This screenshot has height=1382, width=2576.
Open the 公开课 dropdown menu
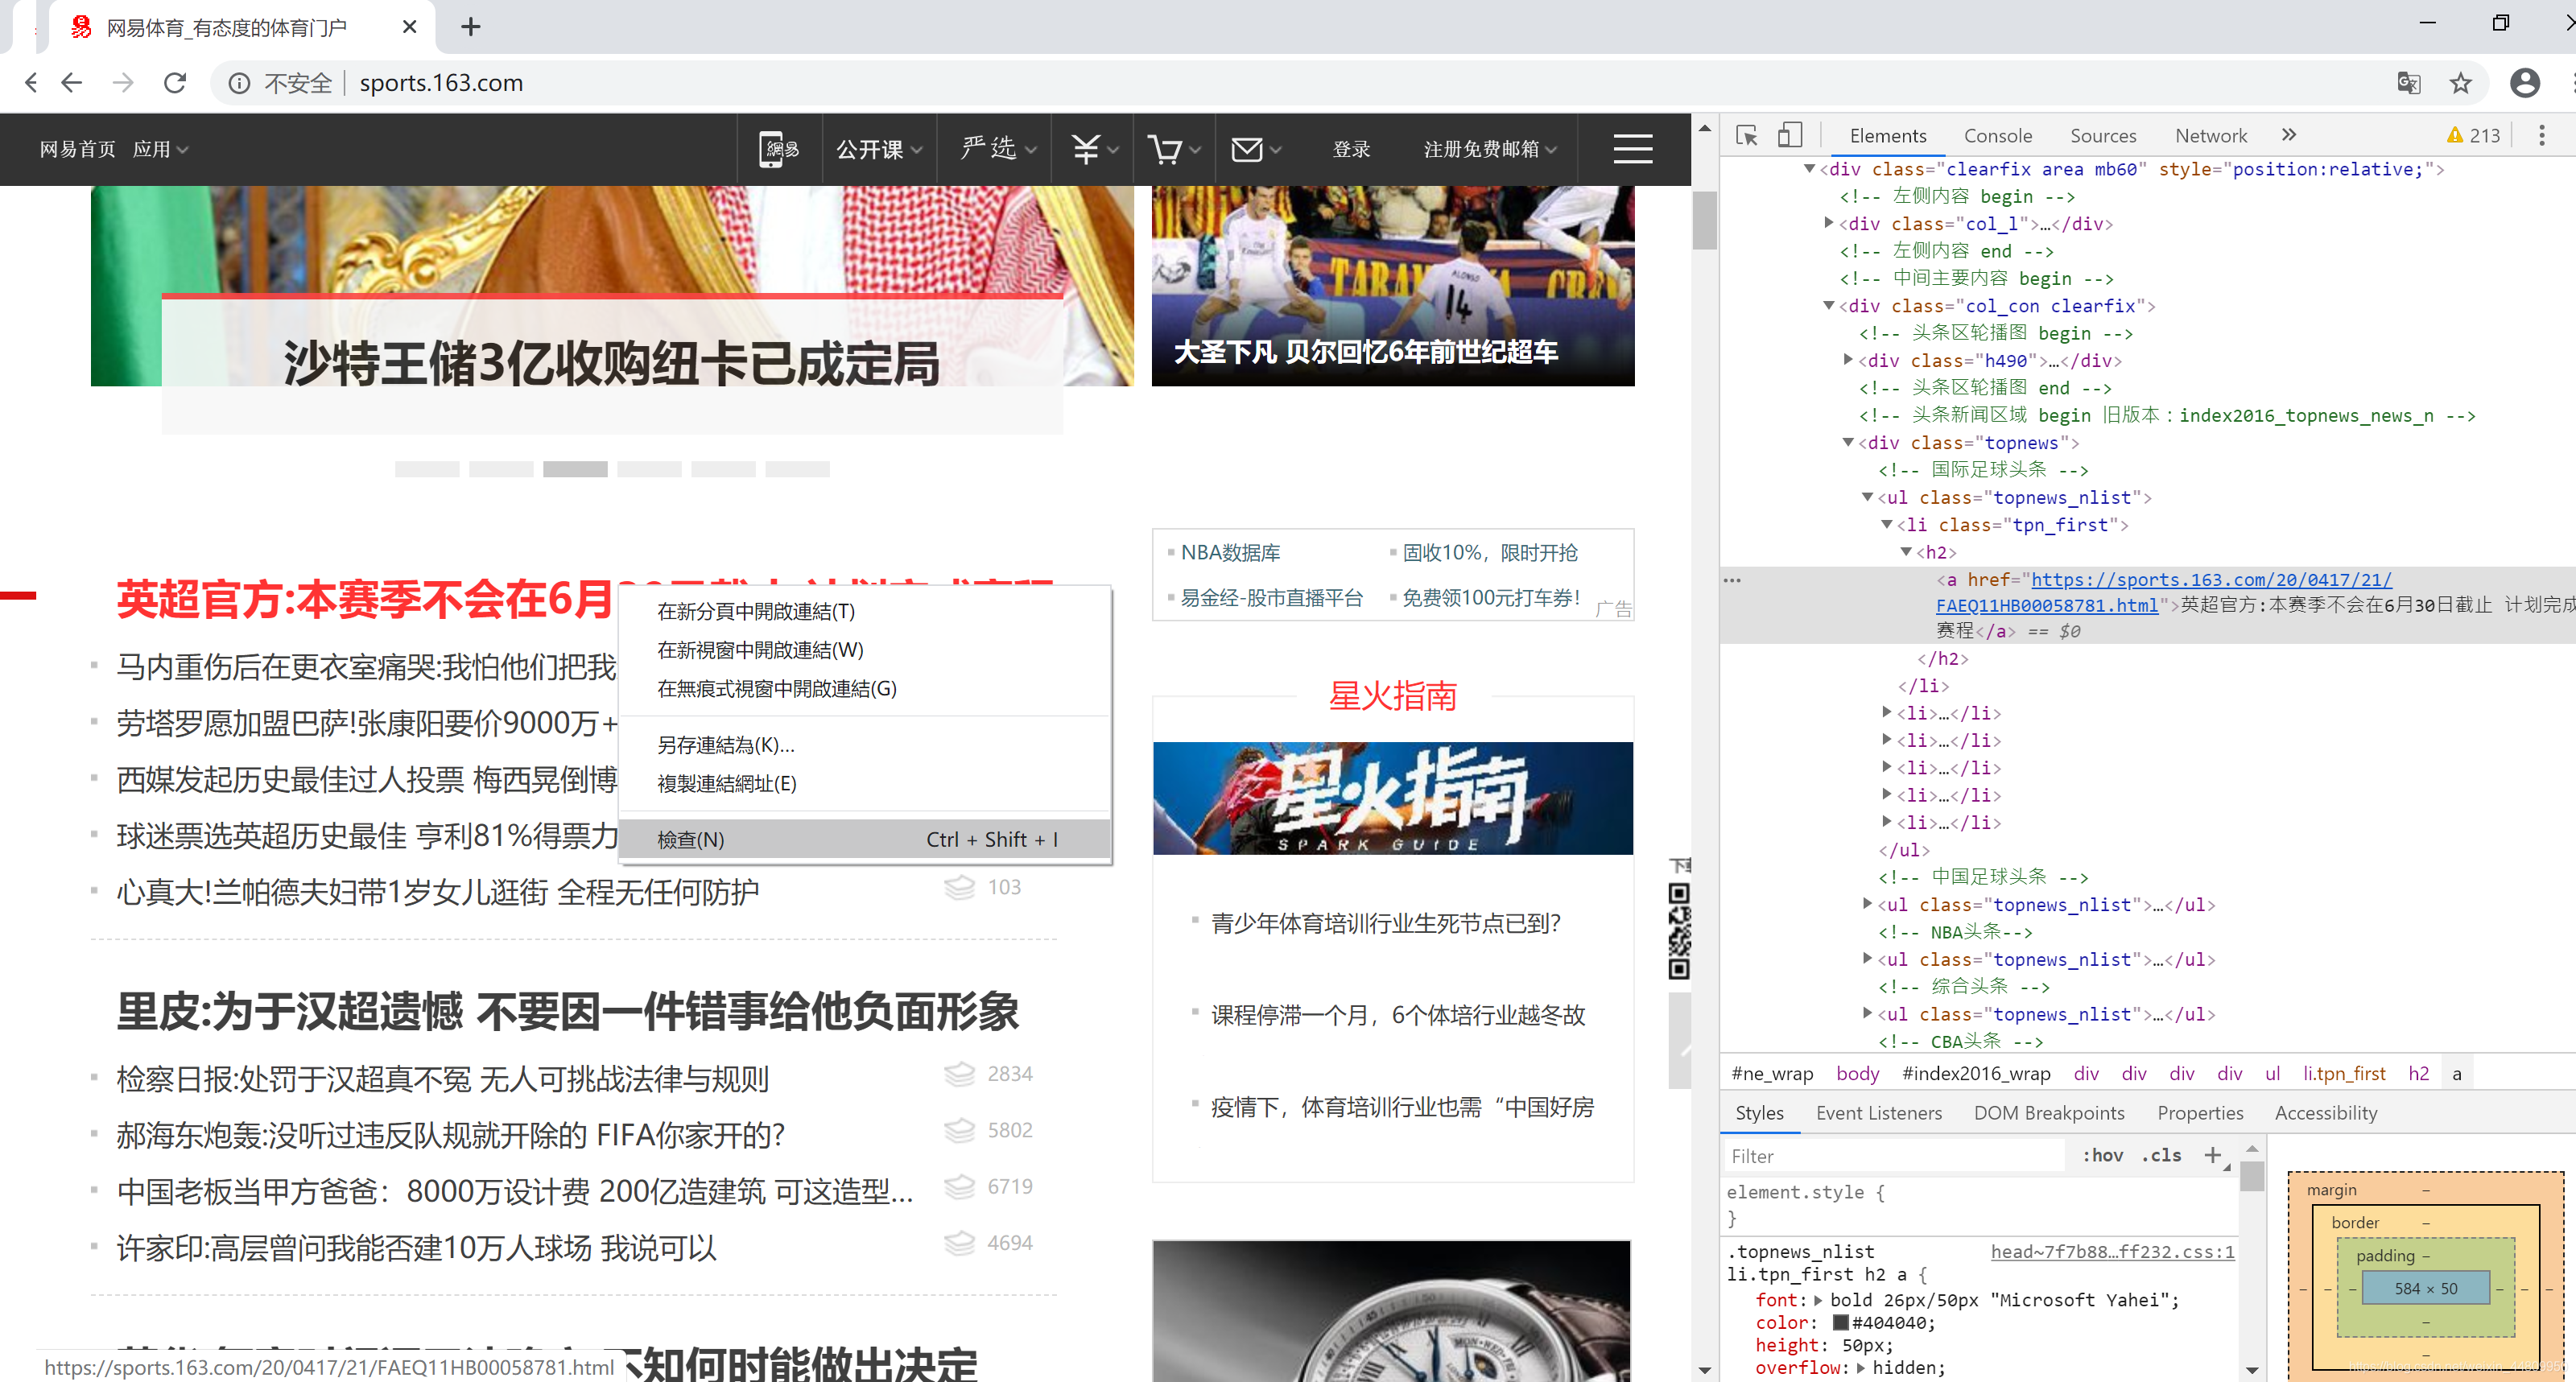point(878,149)
